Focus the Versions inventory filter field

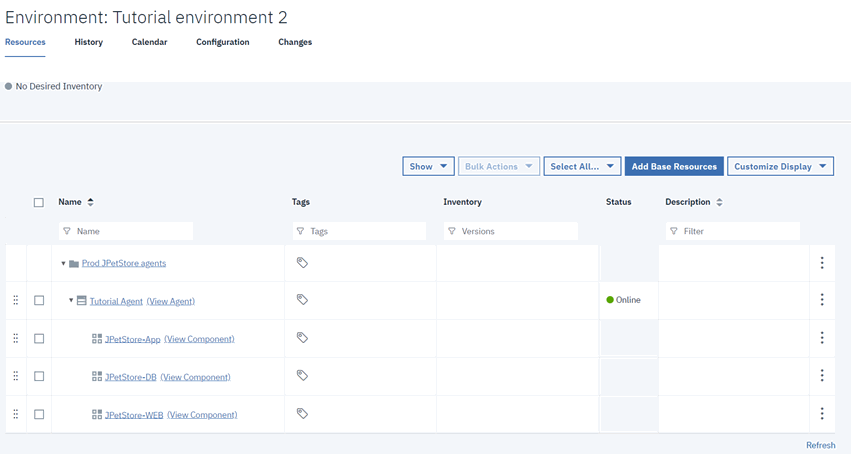[x=511, y=231]
